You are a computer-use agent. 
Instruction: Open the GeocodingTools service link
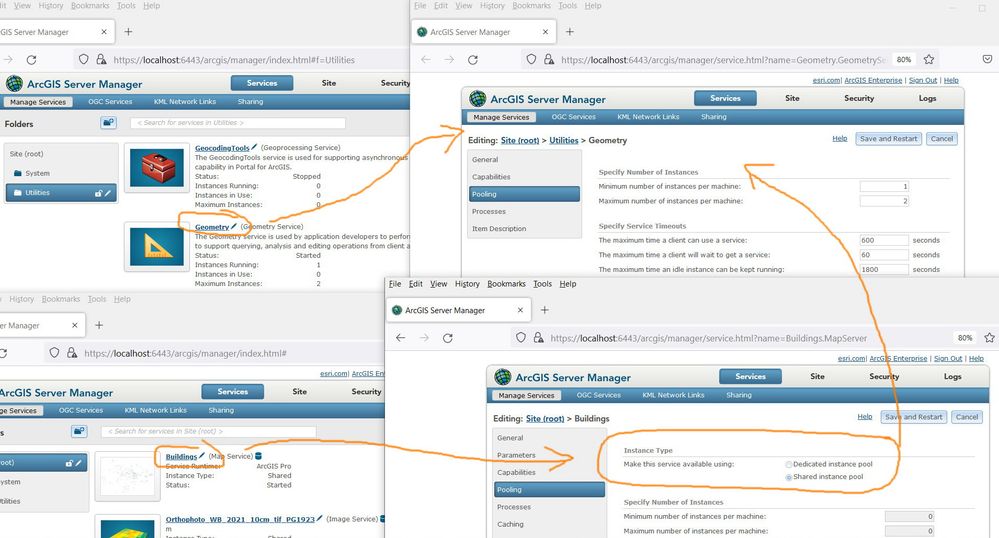(x=222, y=148)
